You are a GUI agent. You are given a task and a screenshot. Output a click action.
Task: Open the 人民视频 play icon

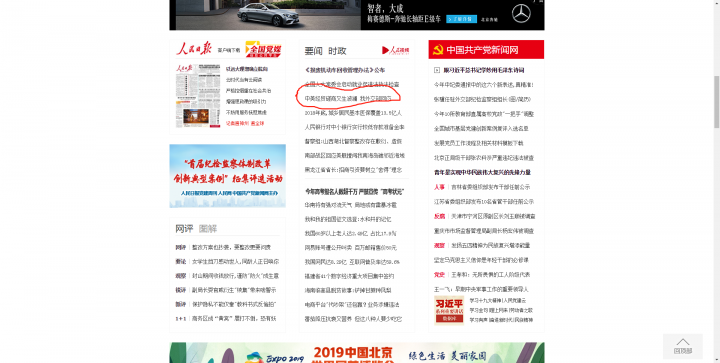click(395, 50)
